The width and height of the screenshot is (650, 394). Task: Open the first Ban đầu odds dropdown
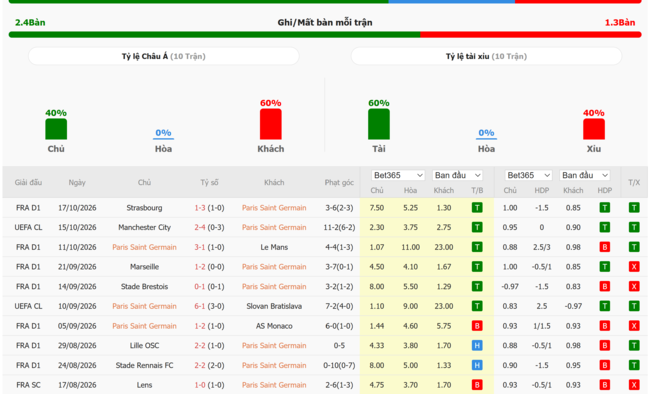pyautogui.click(x=458, y=175)
